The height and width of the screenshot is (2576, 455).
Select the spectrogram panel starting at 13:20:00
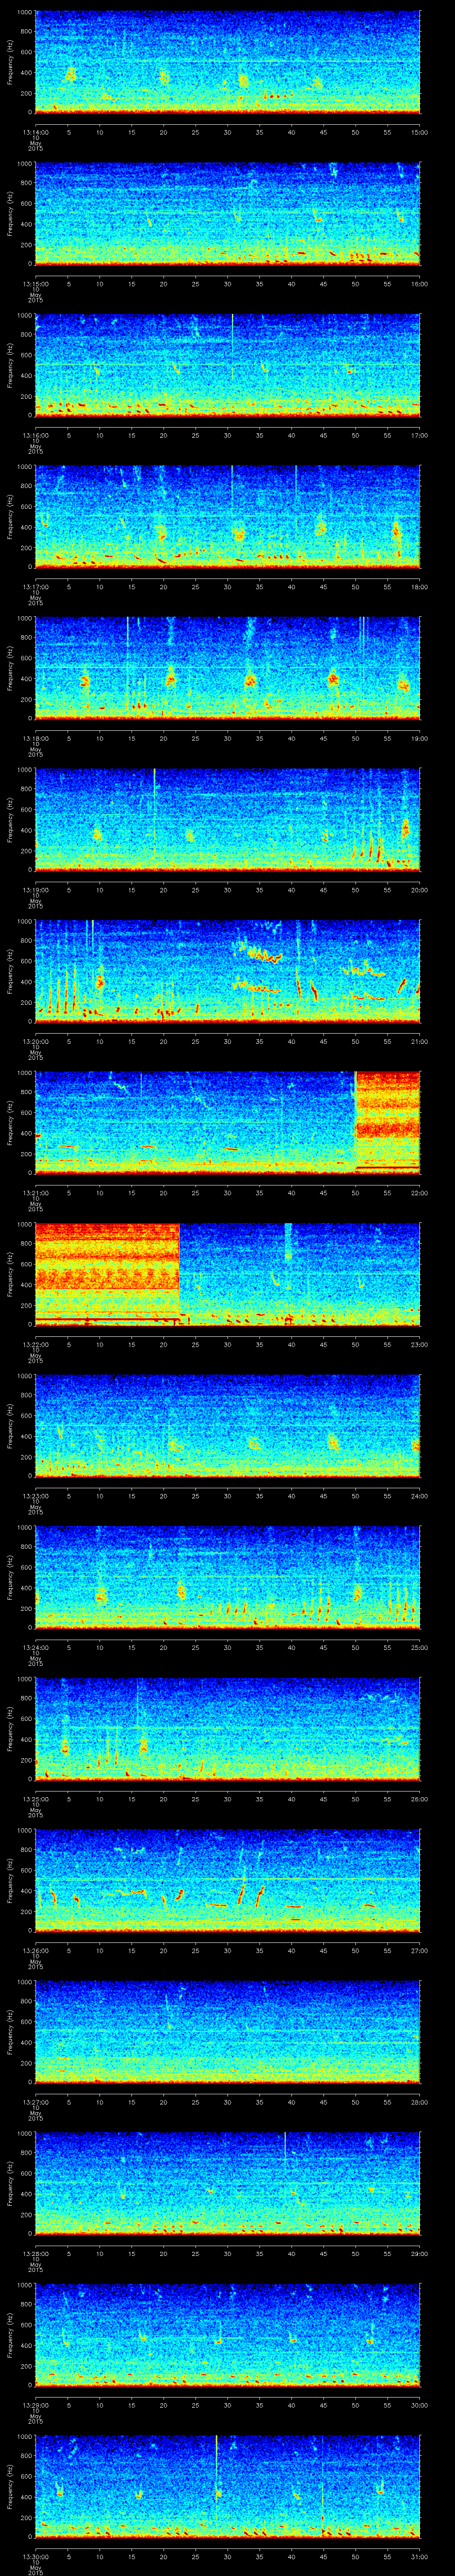pyautogui.click(x=228, y=971)
